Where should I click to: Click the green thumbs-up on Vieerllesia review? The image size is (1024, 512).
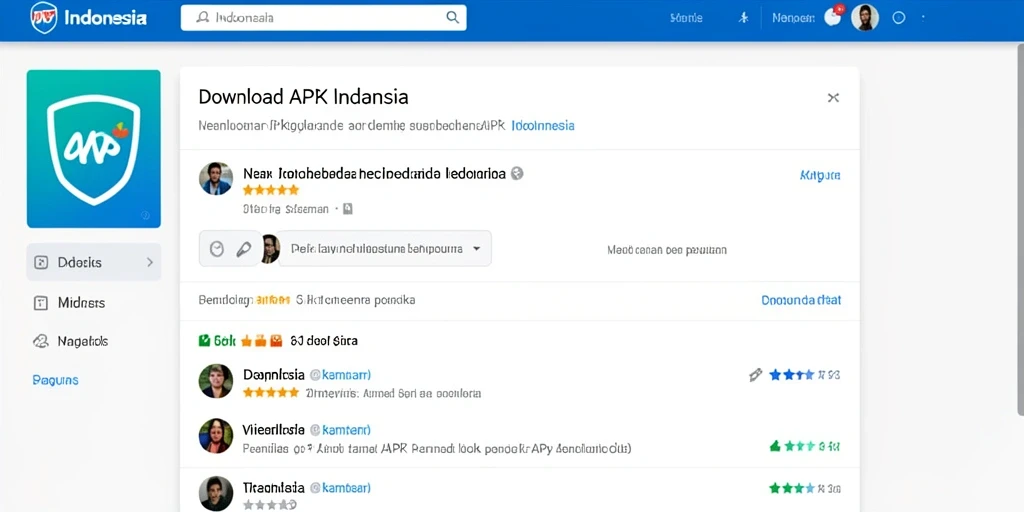point(775,446)
